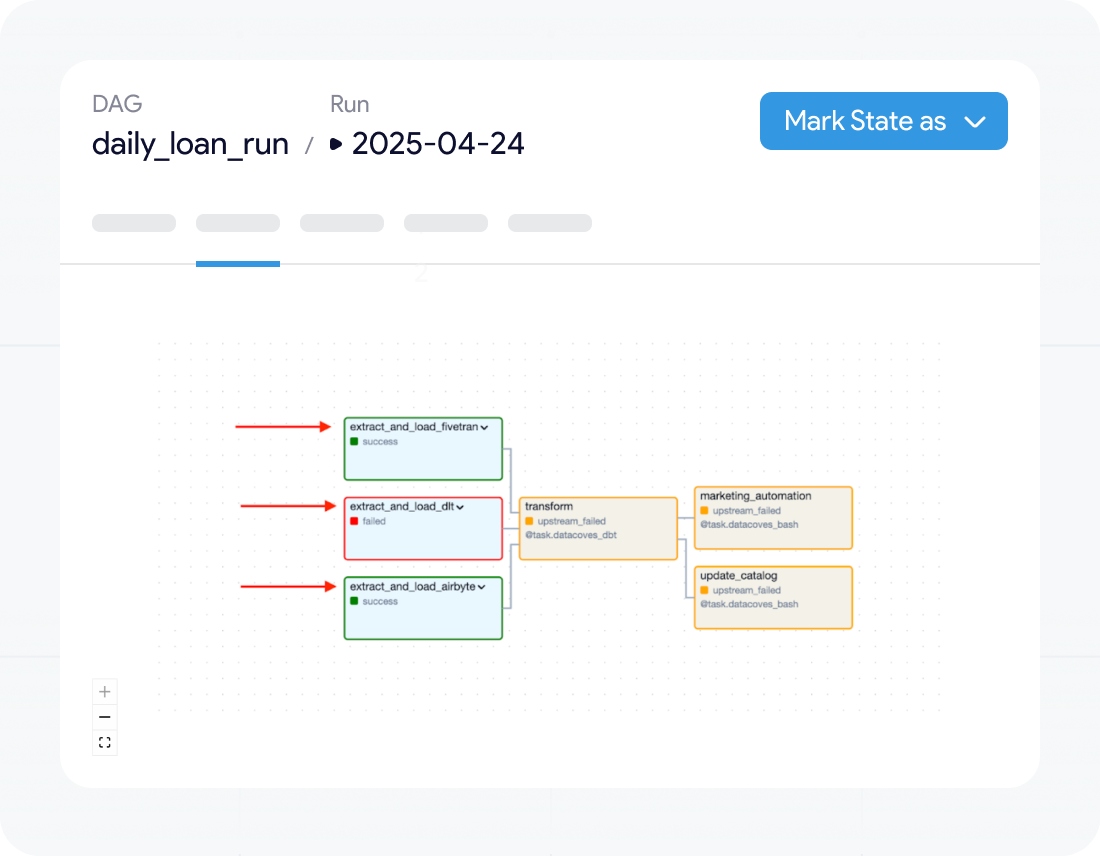Zoom in the graph with plus icon
Image resolution: width=1100 pixels, height=856 pixels.
(x=105, y=692)
